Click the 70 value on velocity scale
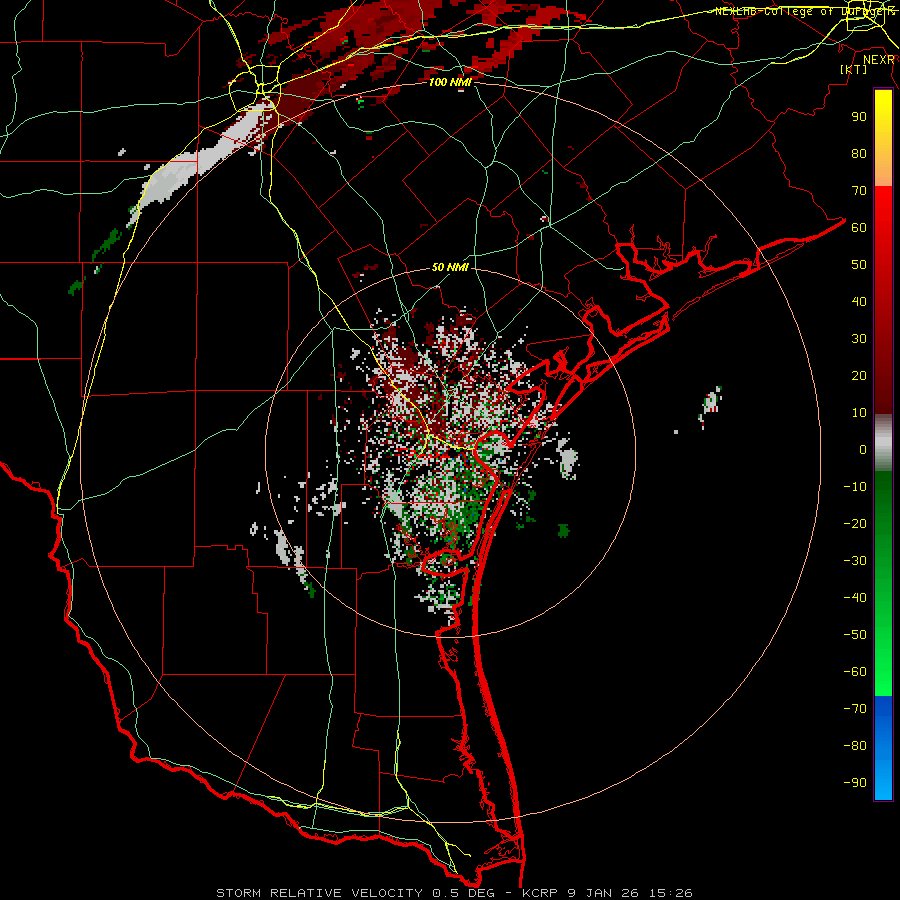The width and height of the screenshot is (900, 900). click(x=859, y=191)
